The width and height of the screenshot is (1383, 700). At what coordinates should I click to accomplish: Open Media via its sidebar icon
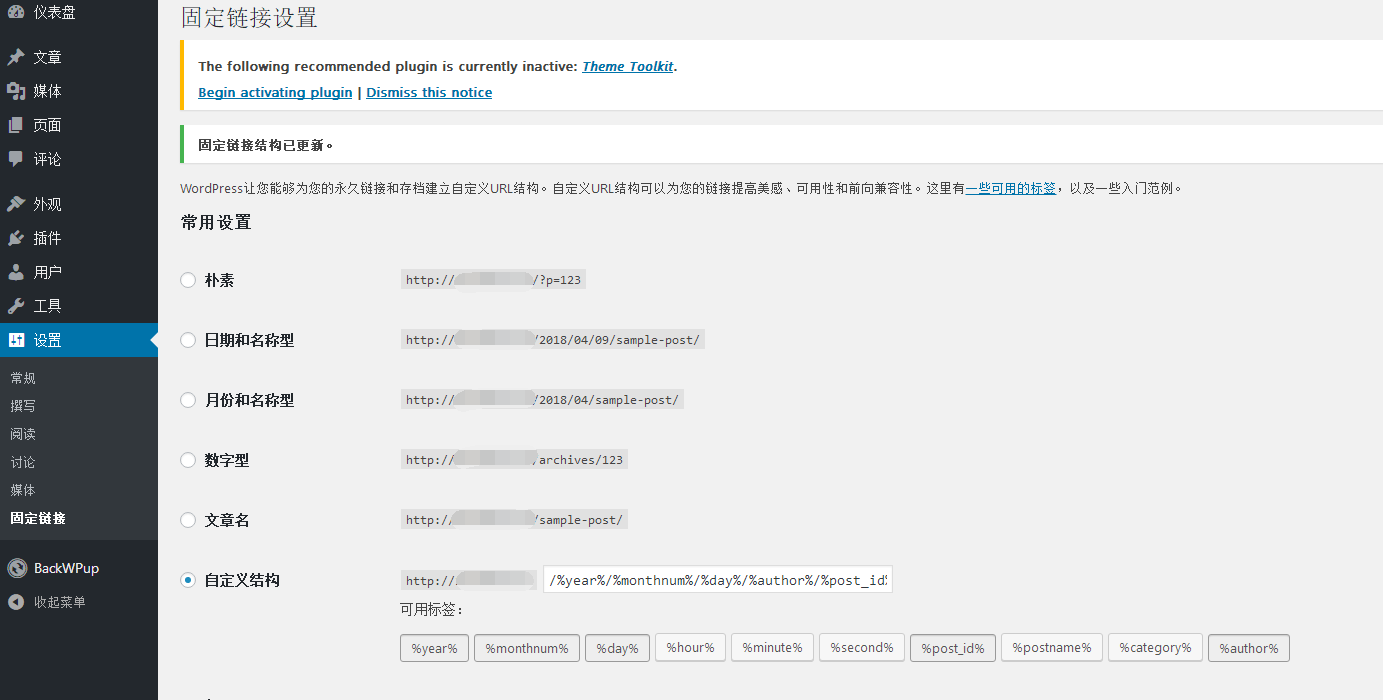point(16,91)
